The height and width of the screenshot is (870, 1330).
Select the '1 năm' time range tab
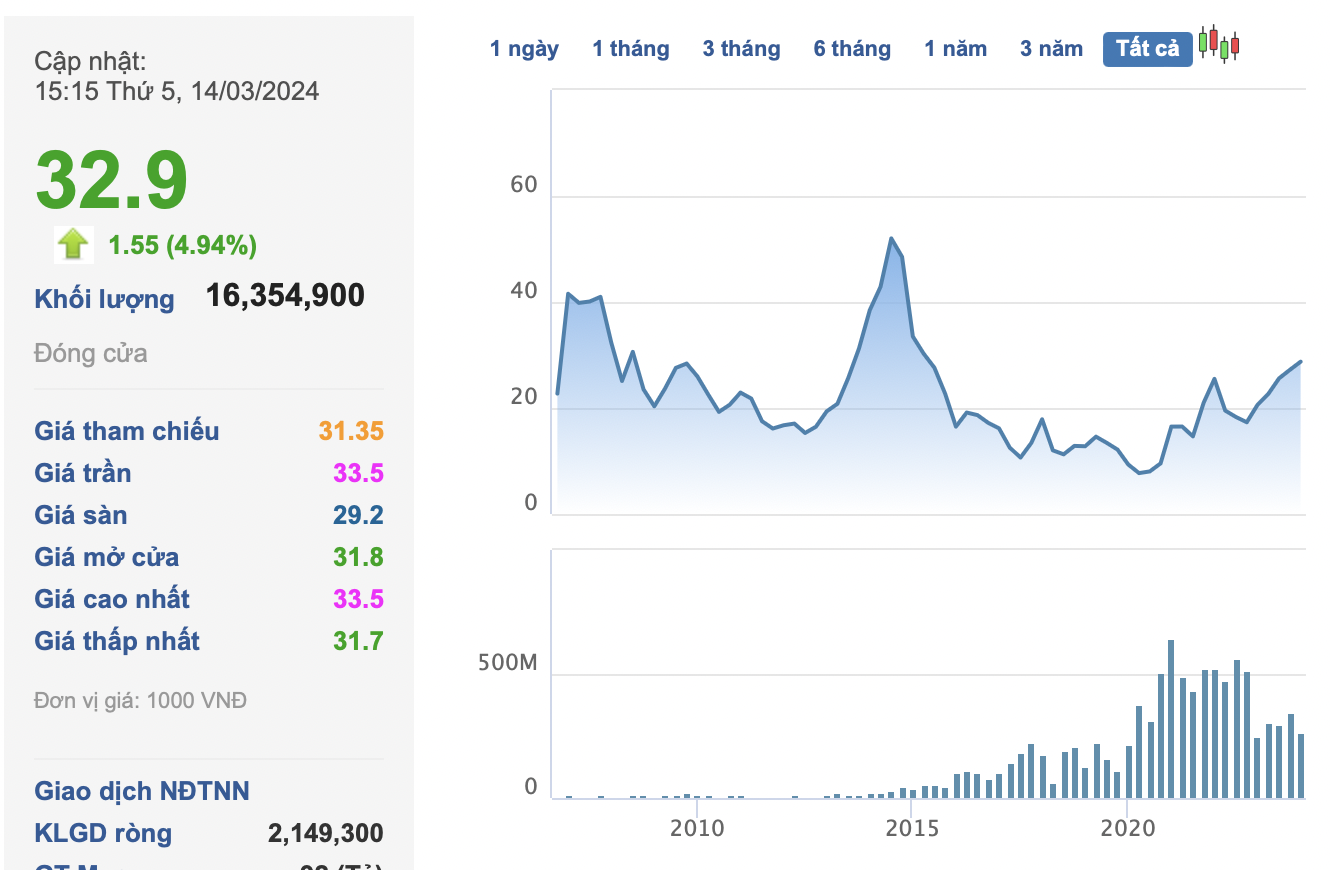[955, 48]
